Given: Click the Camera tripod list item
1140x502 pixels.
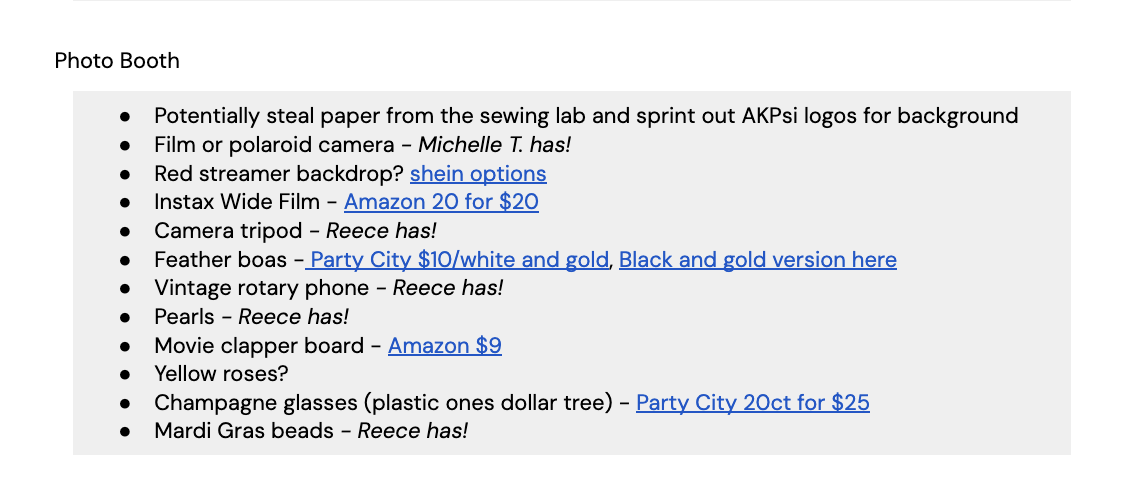Looking at the screenshot, I should click(x=295, y=231).
